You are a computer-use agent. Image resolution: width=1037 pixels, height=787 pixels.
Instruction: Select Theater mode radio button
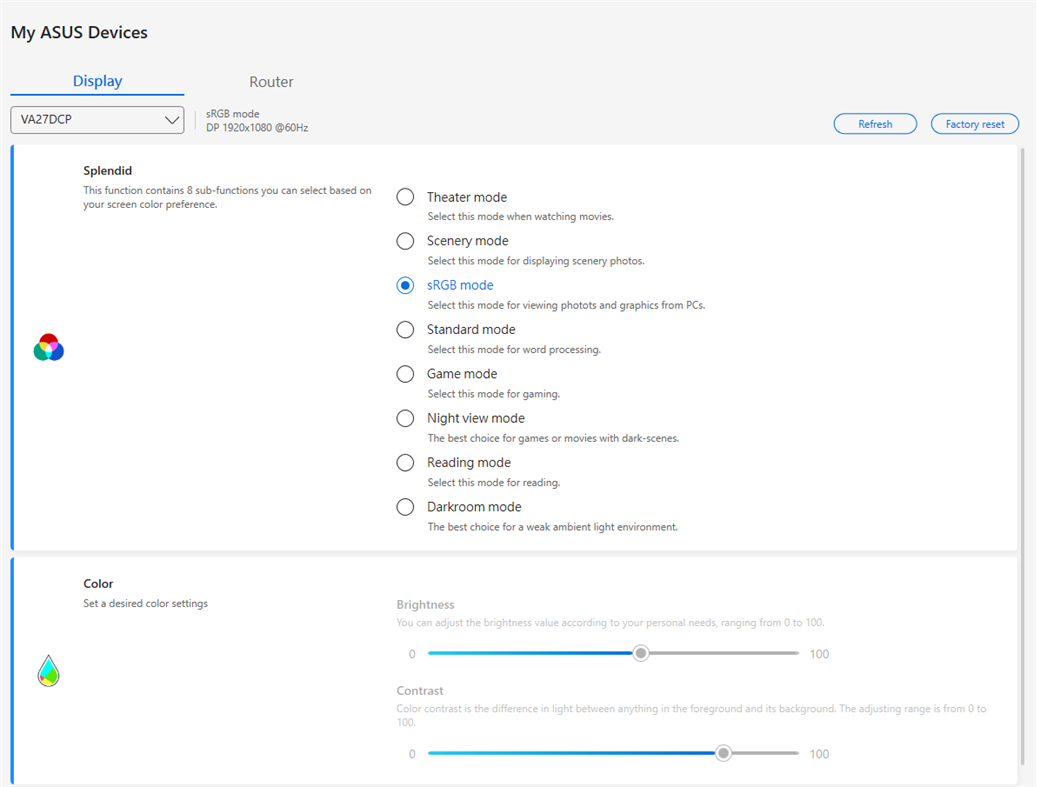[405, 196]
